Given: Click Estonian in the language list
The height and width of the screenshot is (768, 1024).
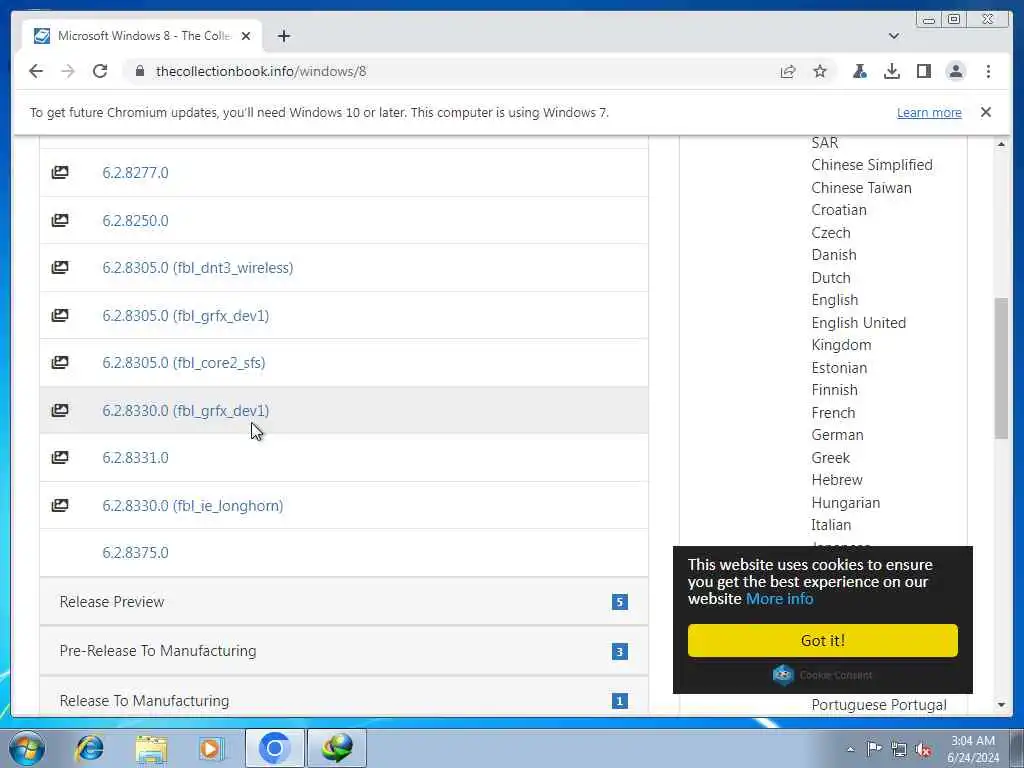Looking at the screenshot, I should point(839,368).
